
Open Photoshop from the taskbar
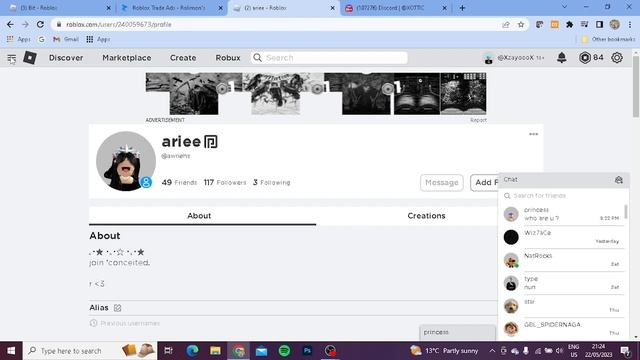tap(307, 351)
